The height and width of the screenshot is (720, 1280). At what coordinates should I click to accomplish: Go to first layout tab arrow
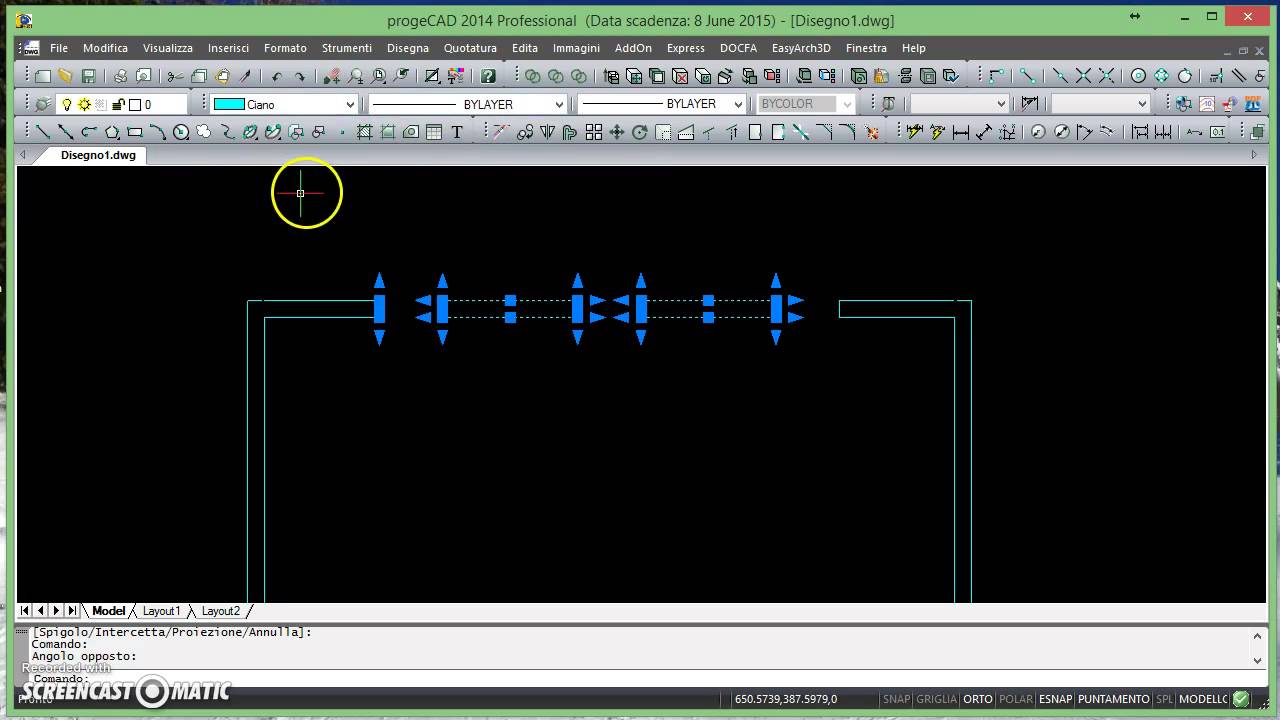(25, 611)
